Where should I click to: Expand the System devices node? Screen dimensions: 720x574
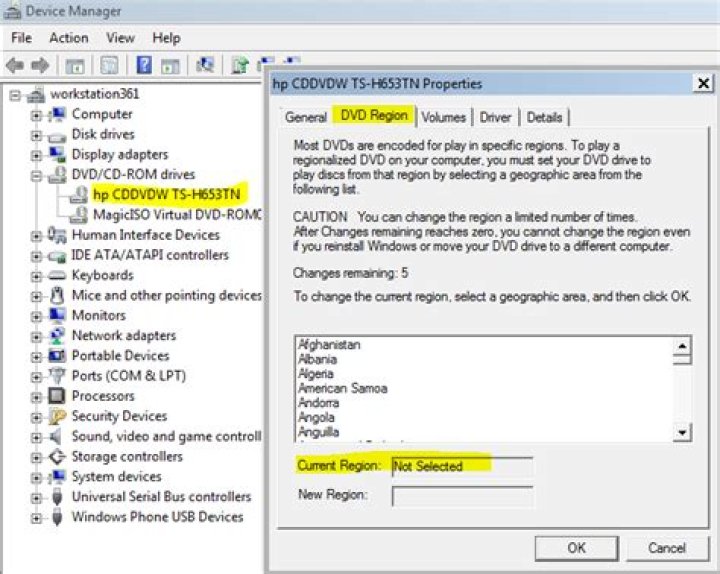click(x=36, y=478)
